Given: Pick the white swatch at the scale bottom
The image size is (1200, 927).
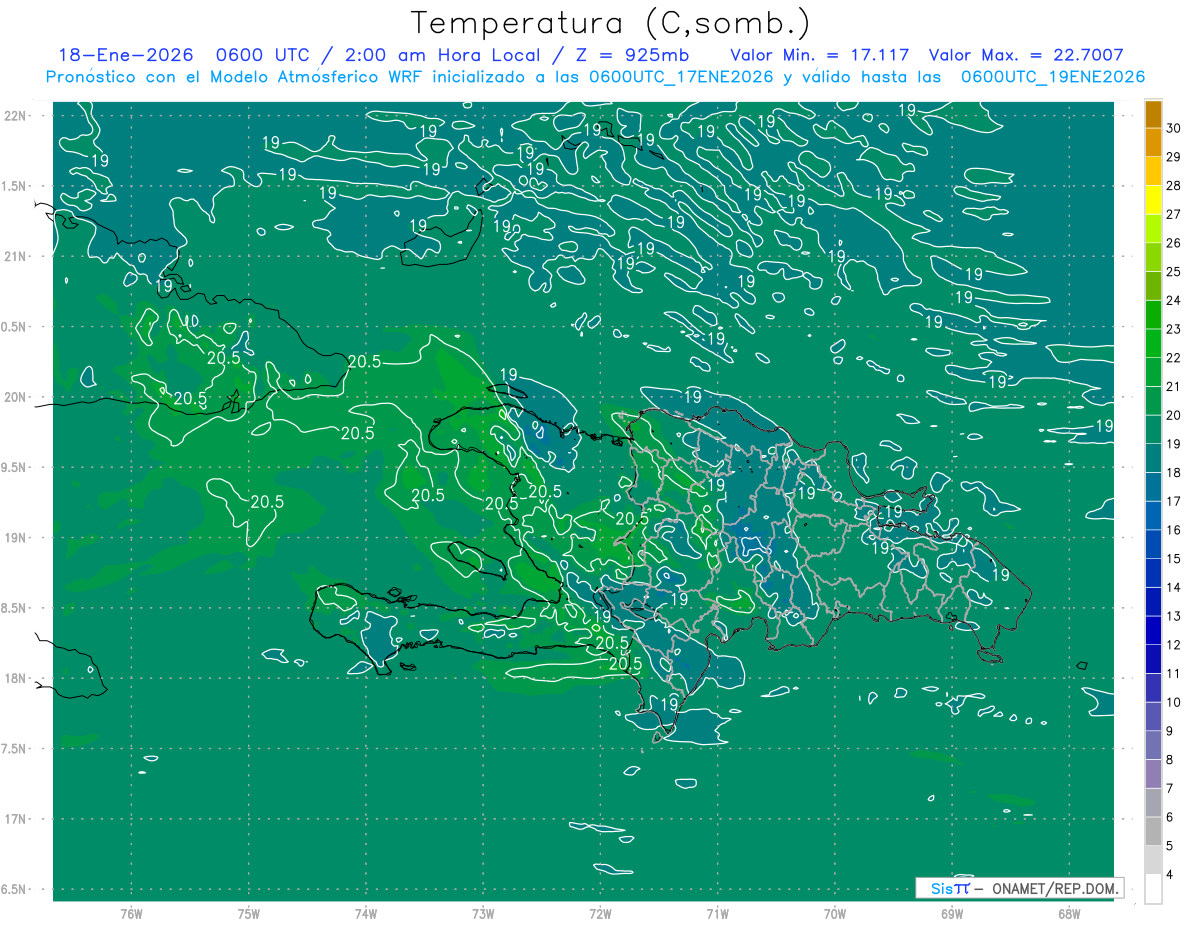Looking at the screenshot, I should (1153, 889).
